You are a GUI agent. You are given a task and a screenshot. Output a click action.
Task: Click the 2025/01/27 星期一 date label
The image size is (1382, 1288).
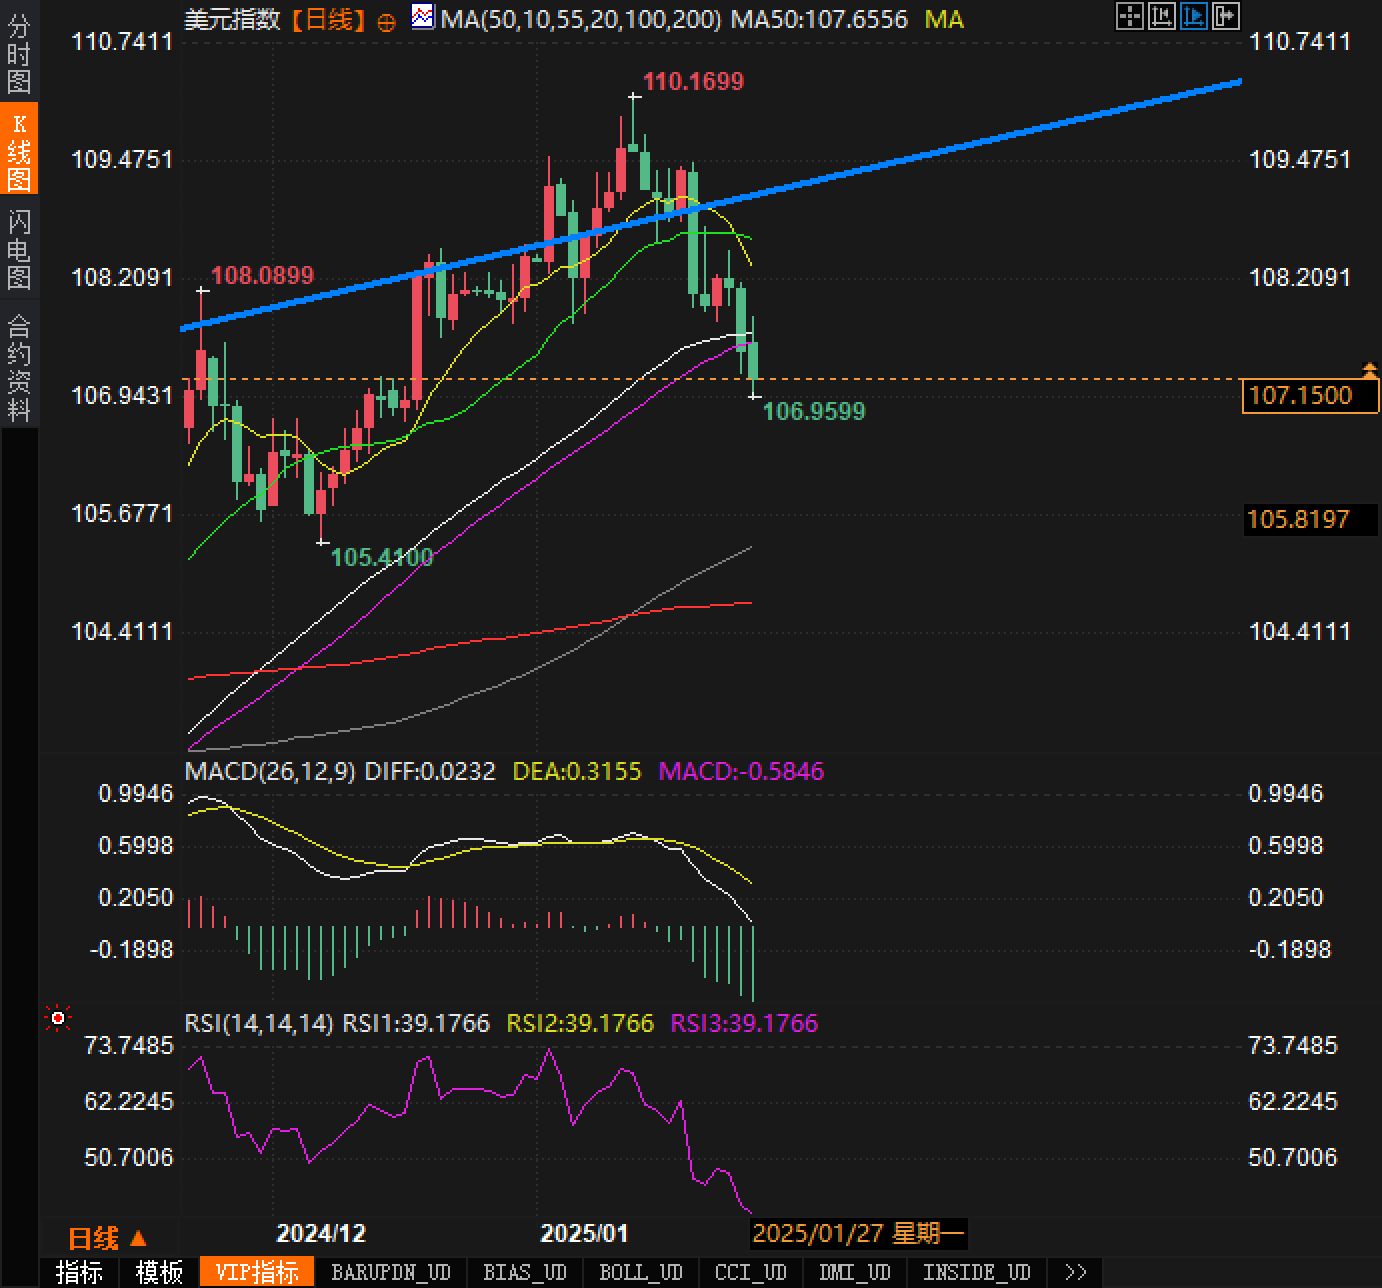[x=858, y=1233]
